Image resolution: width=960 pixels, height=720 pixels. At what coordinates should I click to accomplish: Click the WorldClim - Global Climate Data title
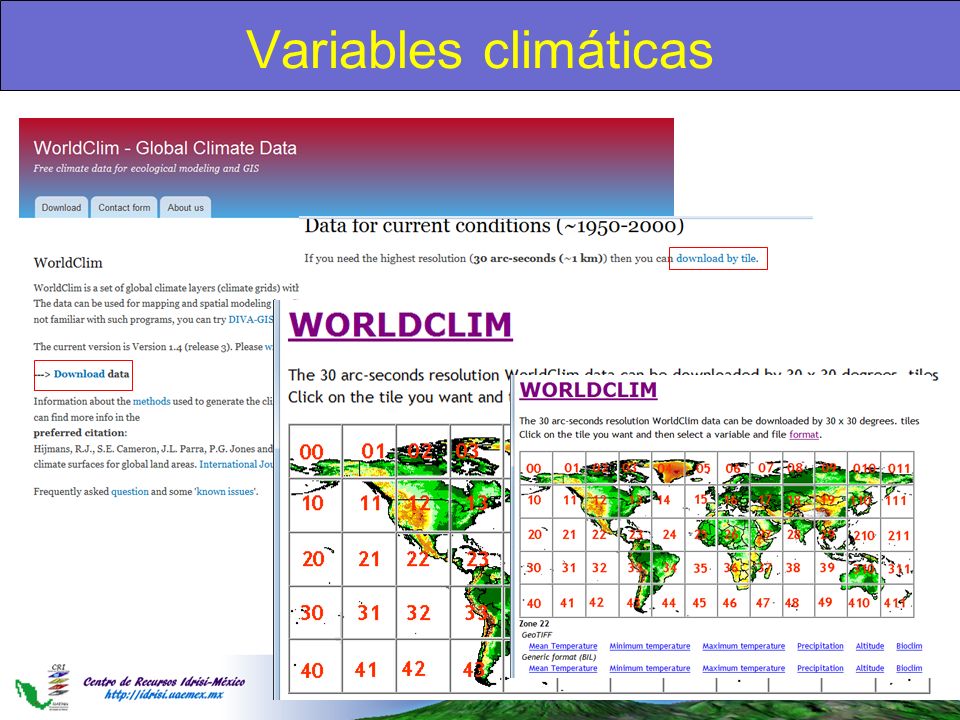pos(165,148)
